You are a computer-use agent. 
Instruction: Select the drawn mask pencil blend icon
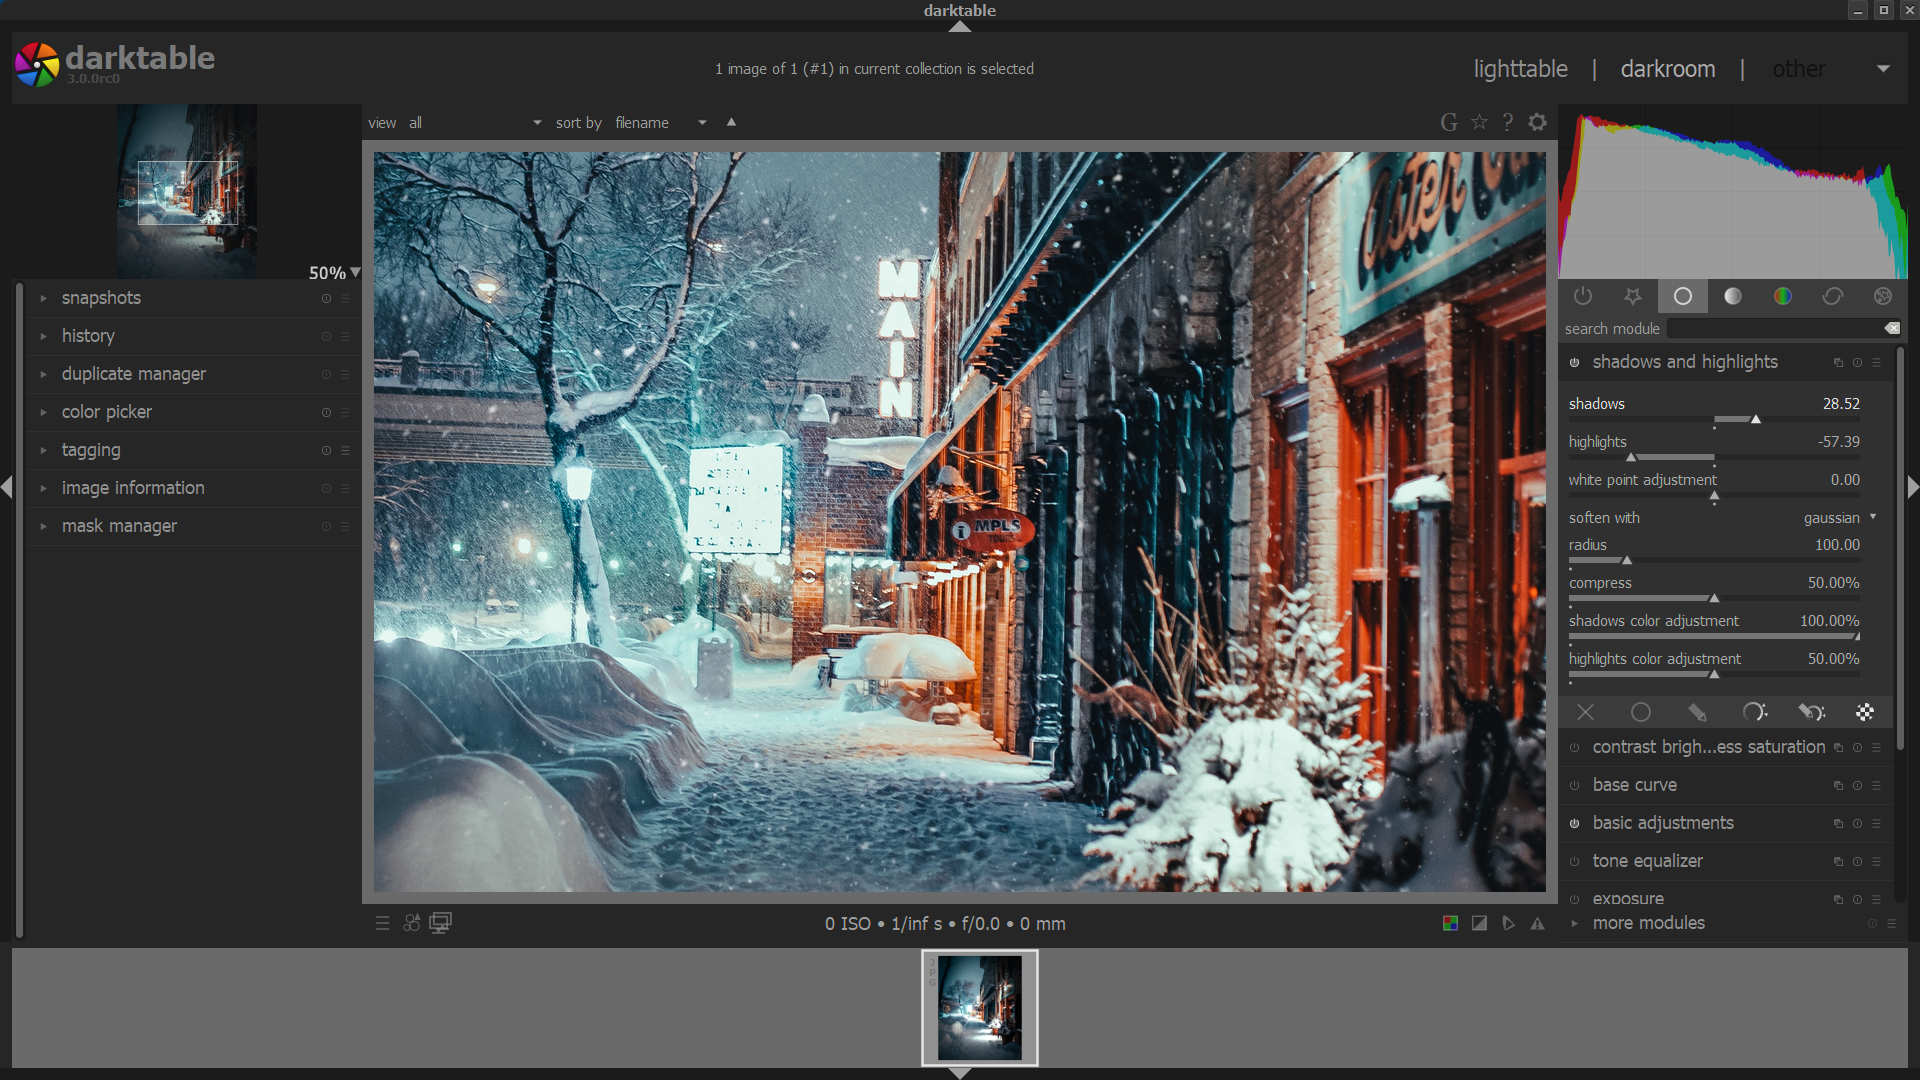[x=1697, y=712]
